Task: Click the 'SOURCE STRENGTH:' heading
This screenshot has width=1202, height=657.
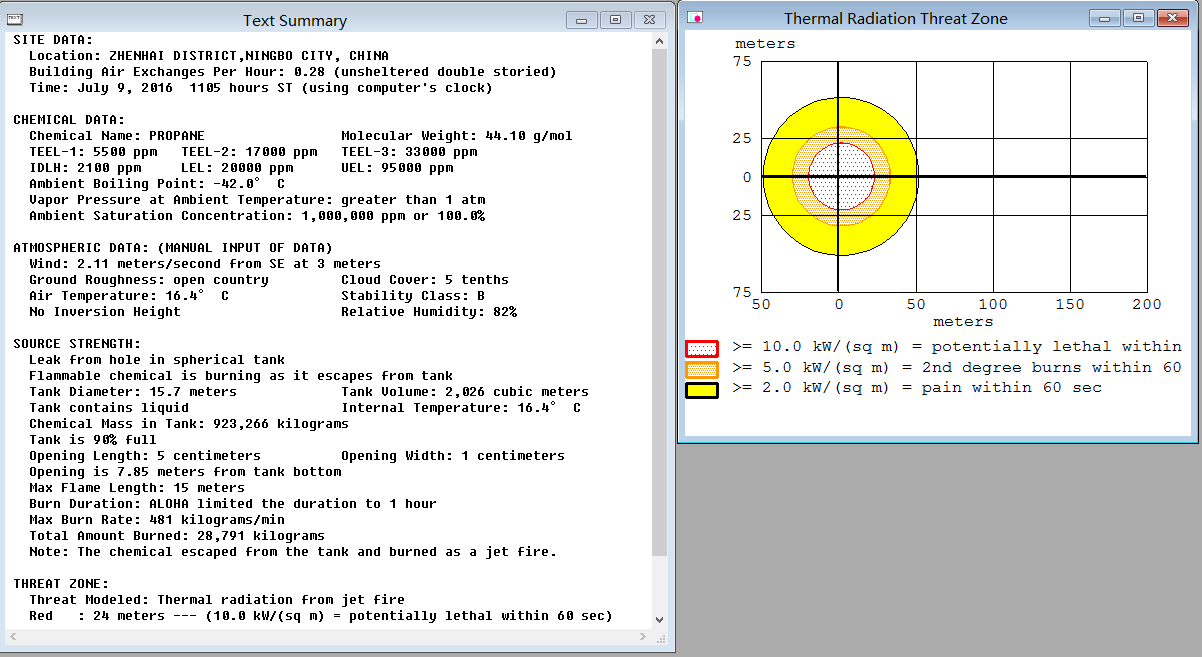Action: [77, 344]
